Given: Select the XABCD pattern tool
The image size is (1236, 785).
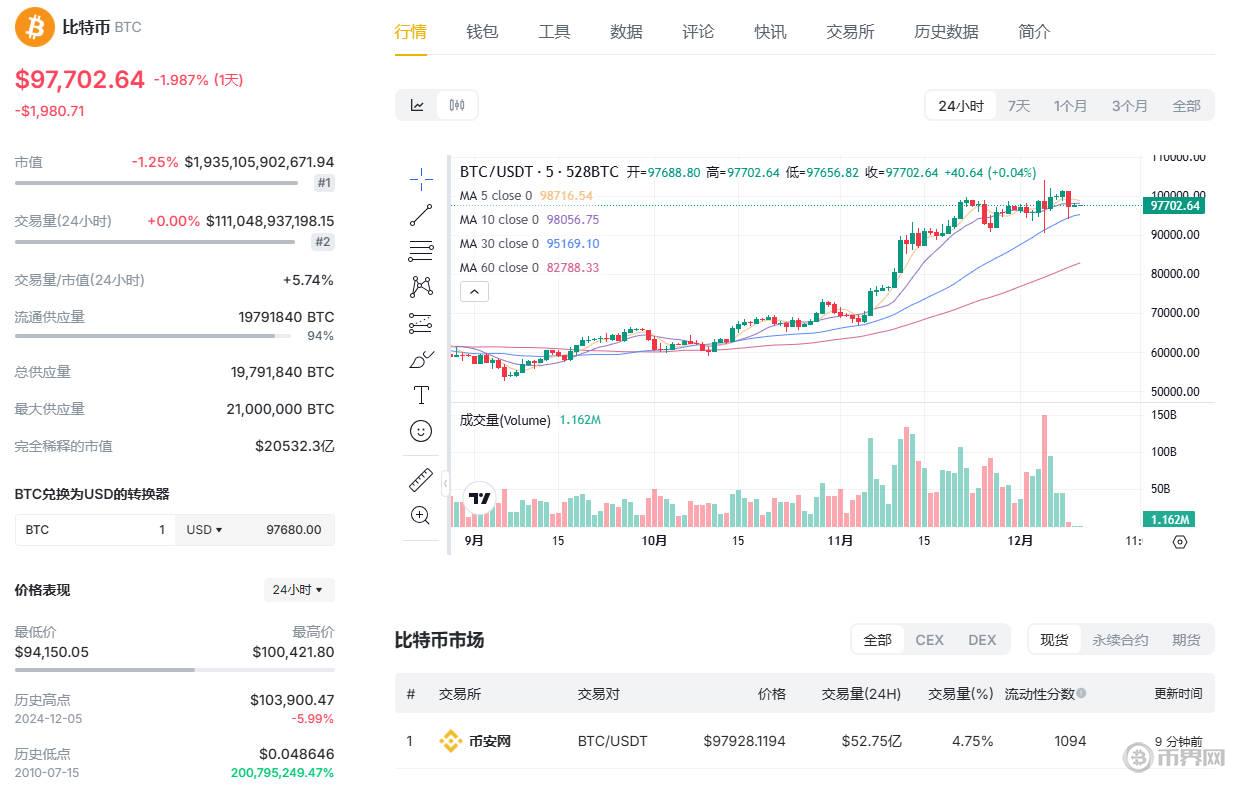Looking at the screenshot, I should point(421,287).
